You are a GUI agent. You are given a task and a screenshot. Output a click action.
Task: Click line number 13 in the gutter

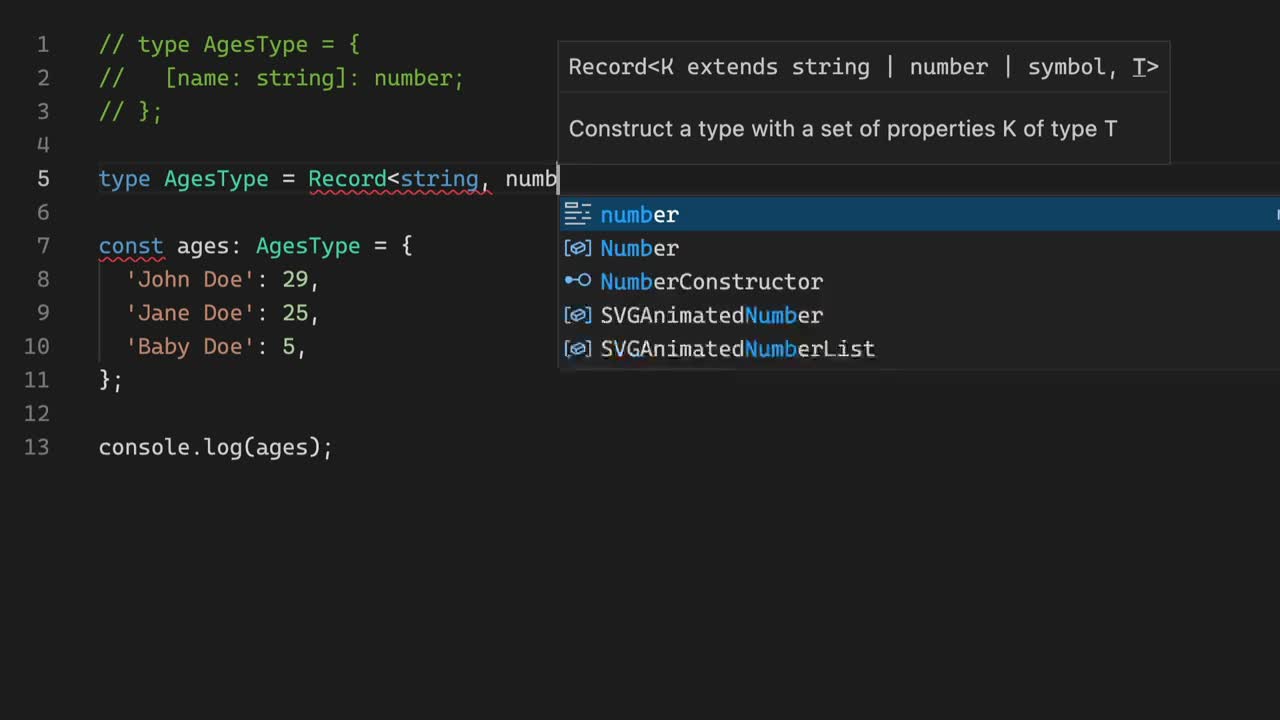click(x=37, y=447)
